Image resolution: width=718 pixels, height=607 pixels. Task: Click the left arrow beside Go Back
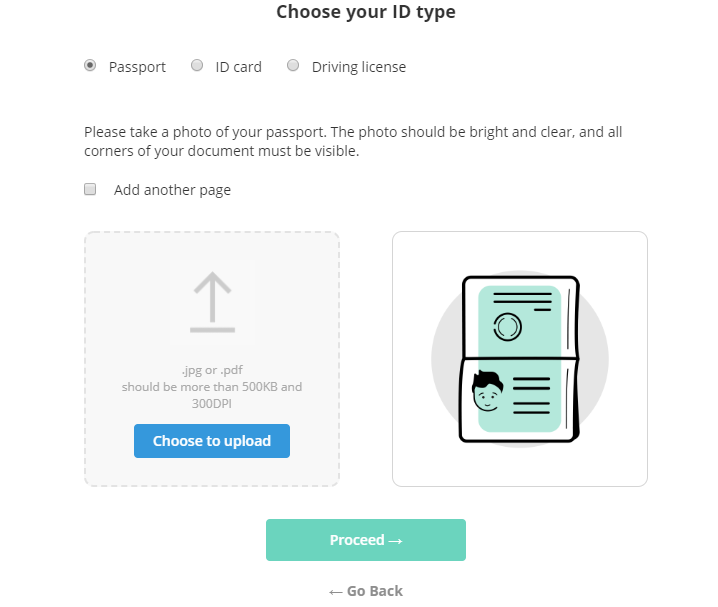(336, 592)
